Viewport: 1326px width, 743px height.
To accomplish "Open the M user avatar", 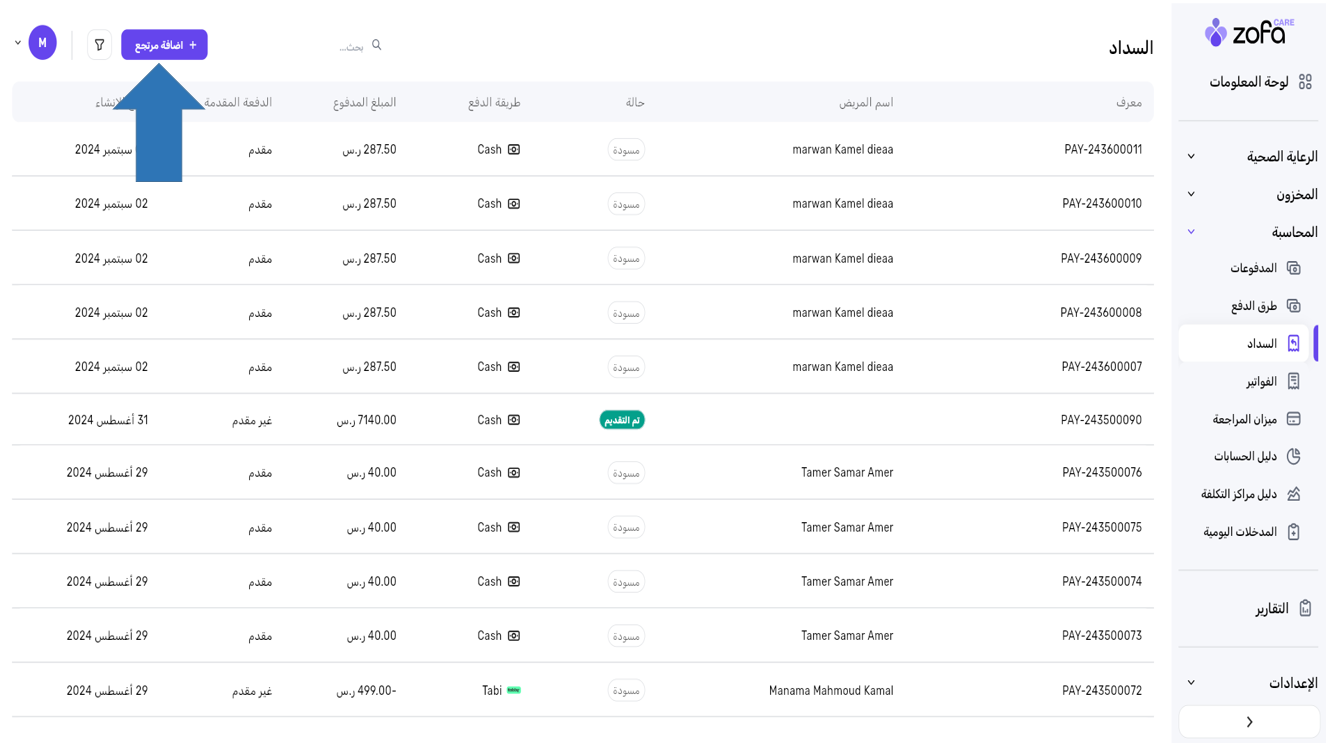I will (42, 43).
